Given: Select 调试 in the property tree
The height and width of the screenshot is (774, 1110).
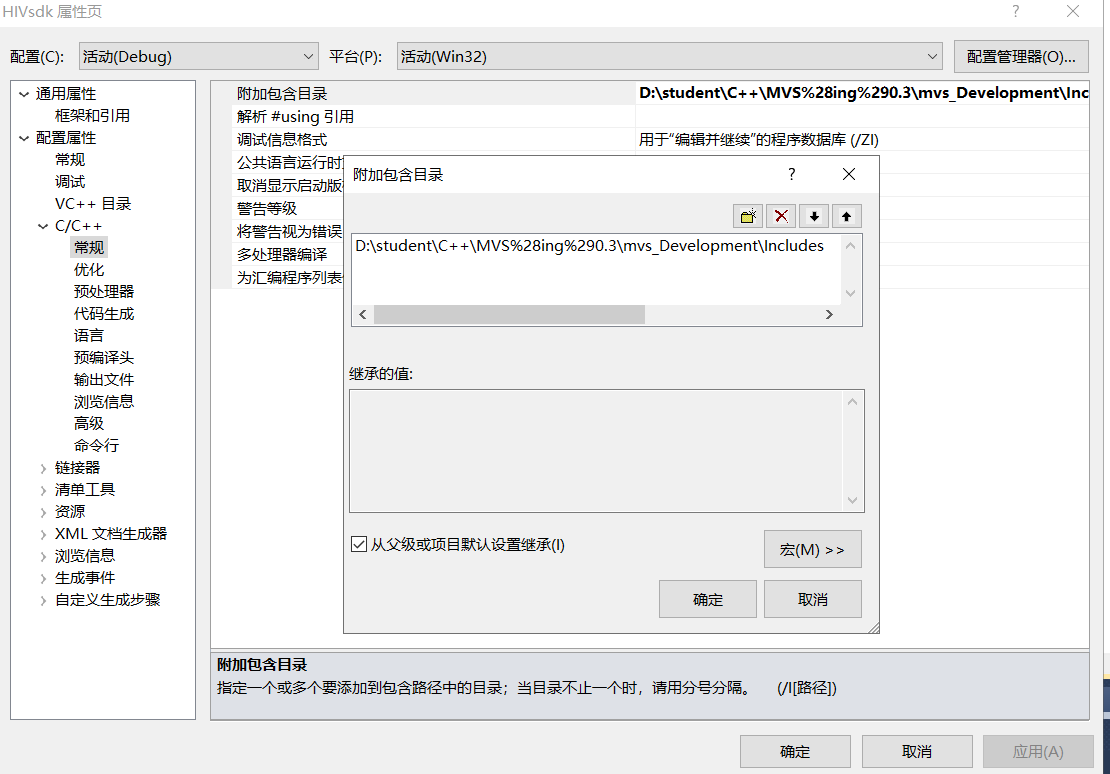Looking at the screenshot, I should (x=70, y=181).
